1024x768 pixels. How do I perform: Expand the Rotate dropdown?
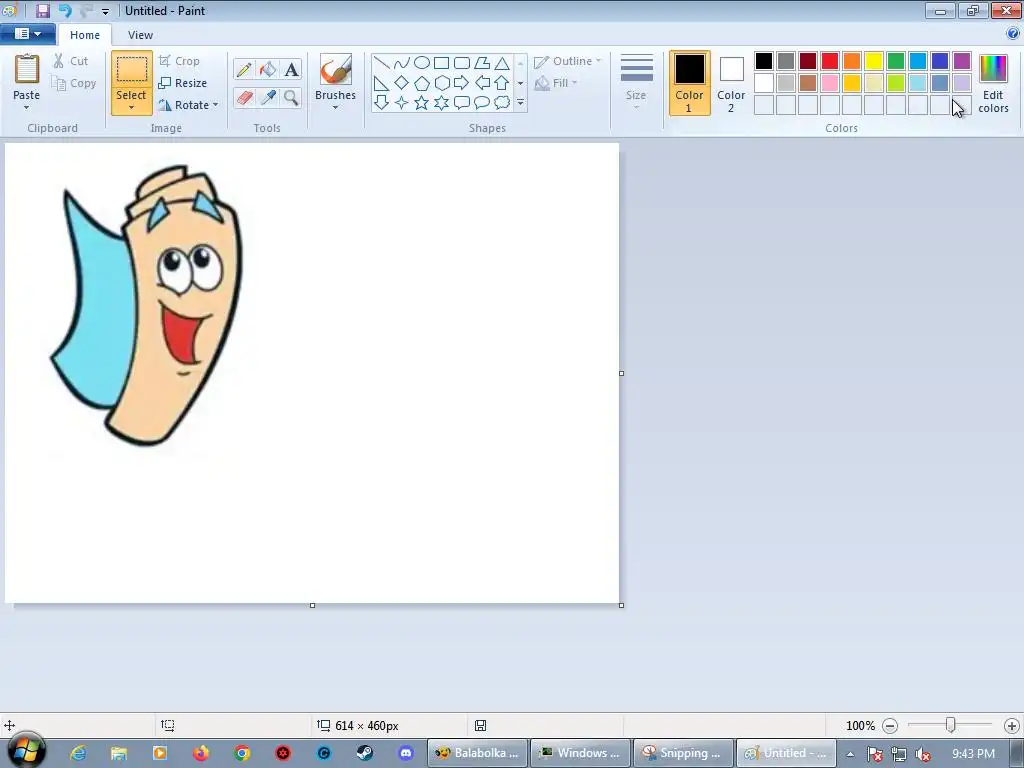tap(216, 104)
